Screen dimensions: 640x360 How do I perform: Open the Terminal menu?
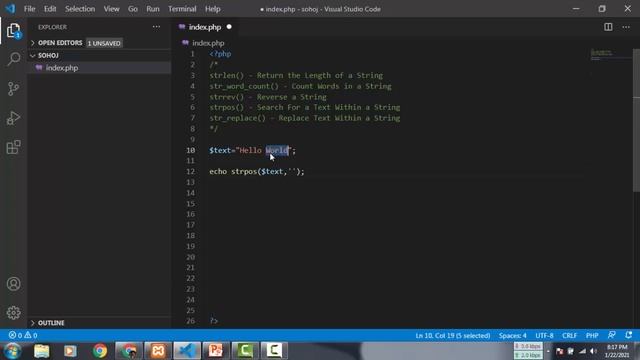[182, 9]
